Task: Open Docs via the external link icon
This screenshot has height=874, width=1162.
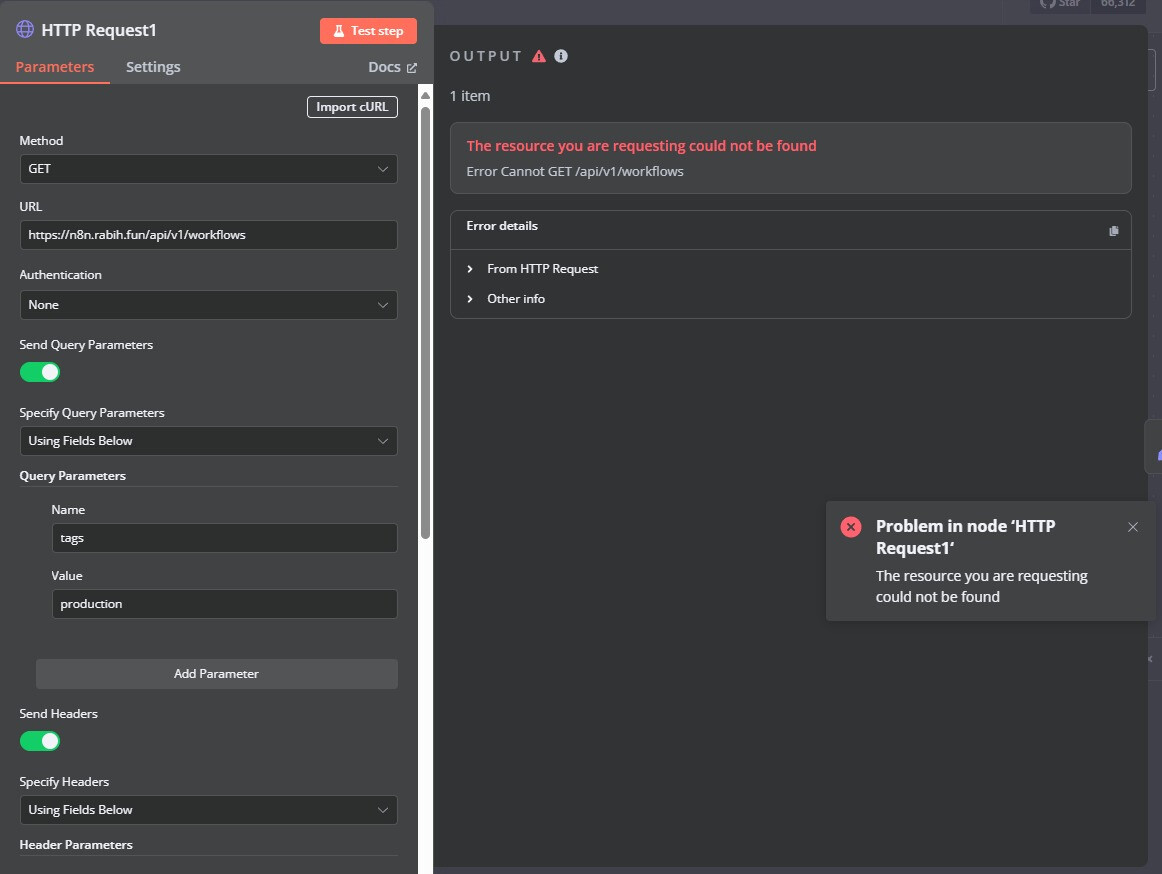Action: coord(411,68)
